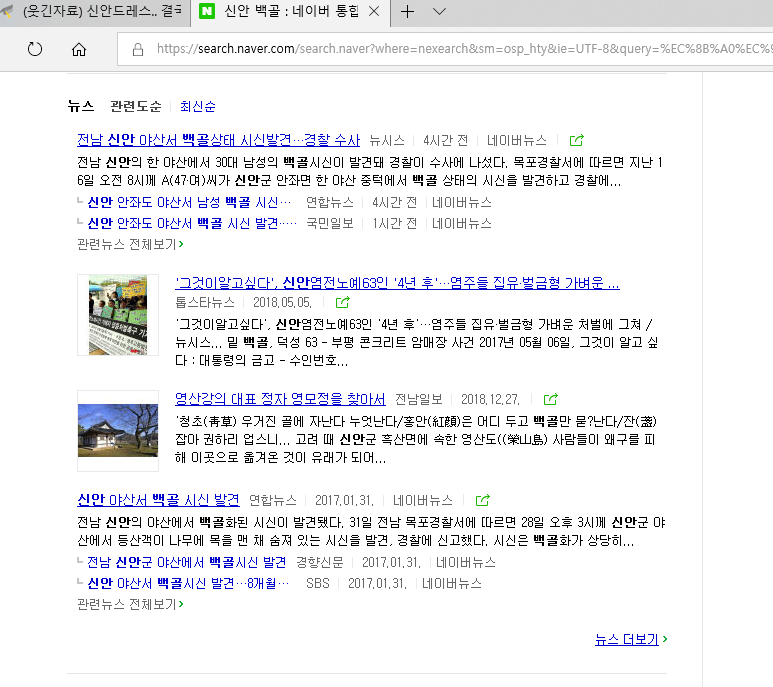Click the 영모정 pavilion thumbnail image

pos(118,430)
